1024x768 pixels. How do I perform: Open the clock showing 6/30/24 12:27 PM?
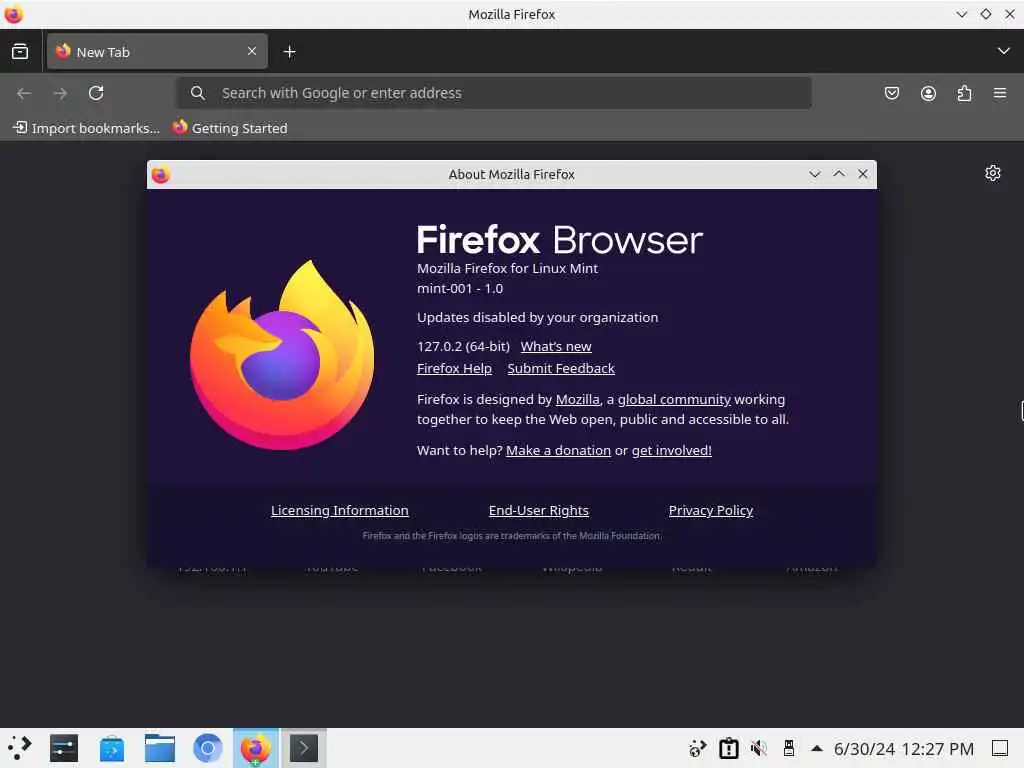pos(904,748)
